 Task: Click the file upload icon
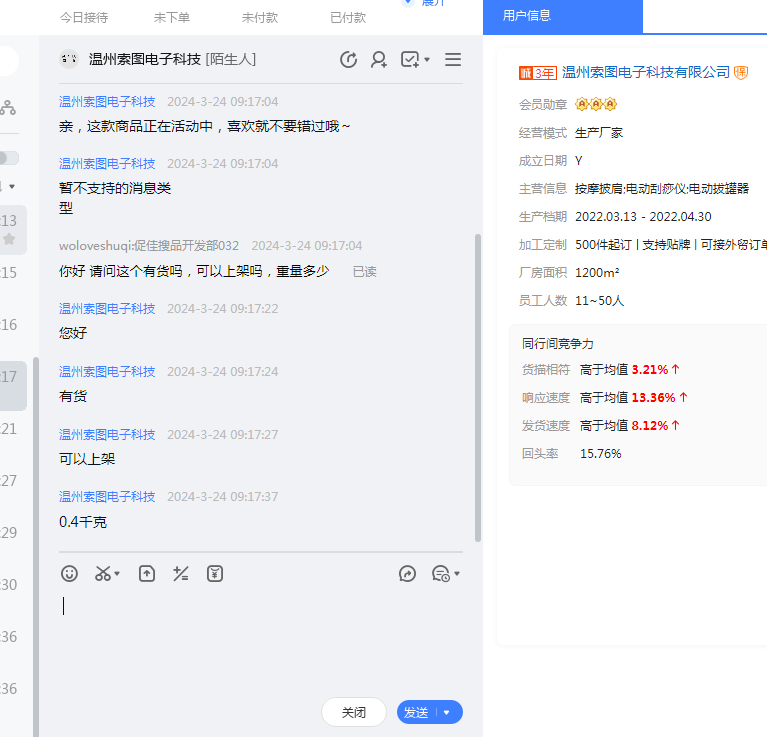tap(147, 574)
